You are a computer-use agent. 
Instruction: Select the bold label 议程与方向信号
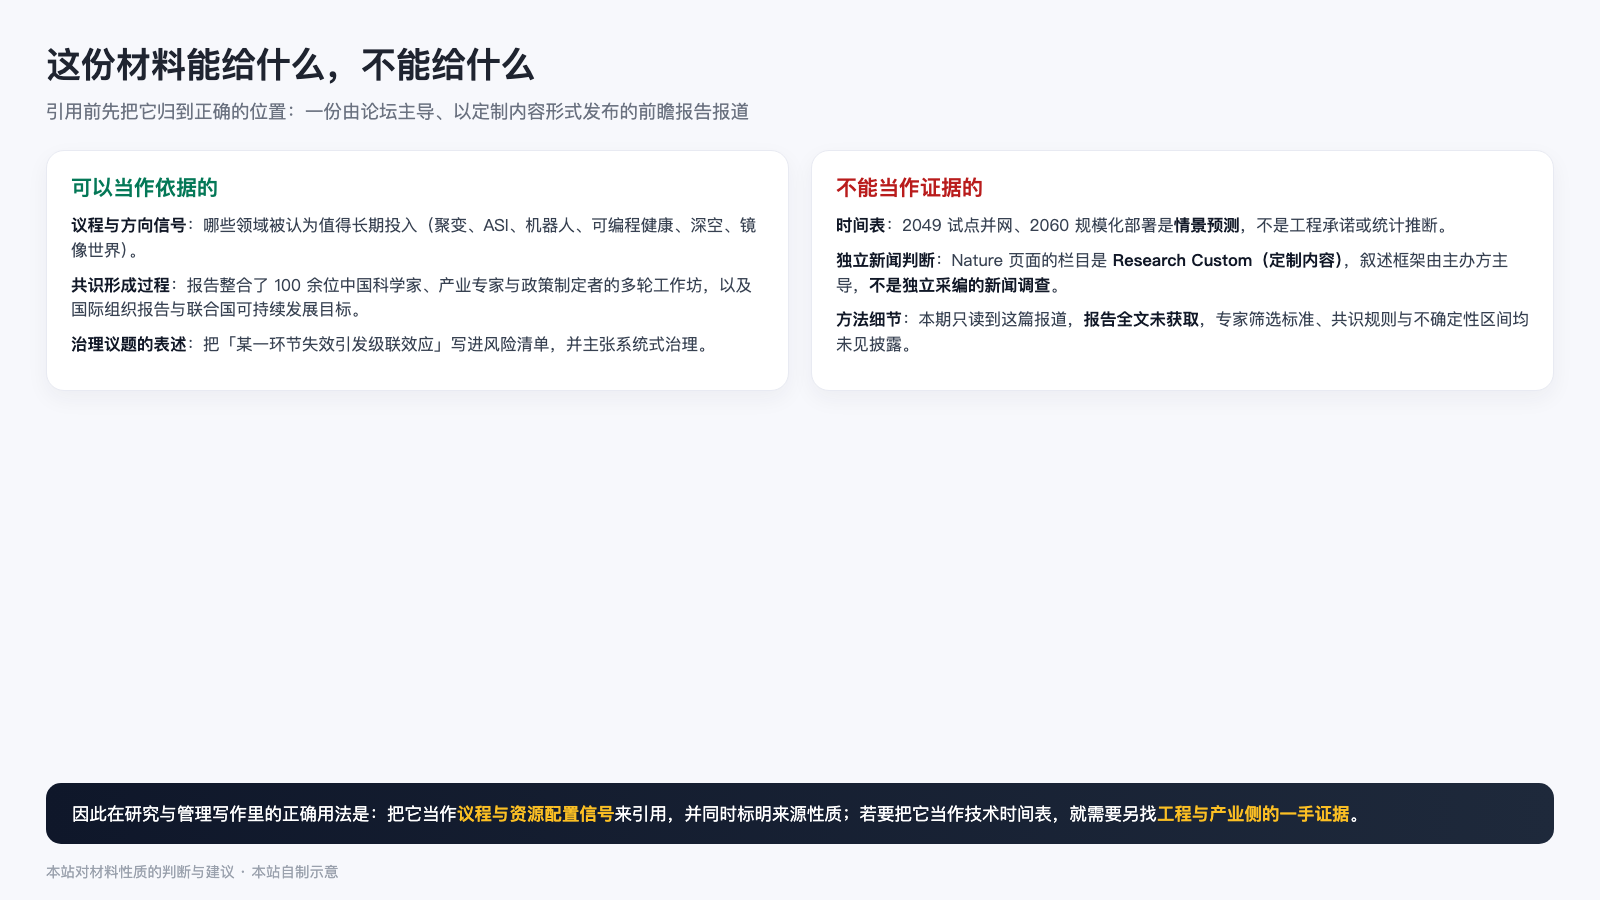(129, 226)
